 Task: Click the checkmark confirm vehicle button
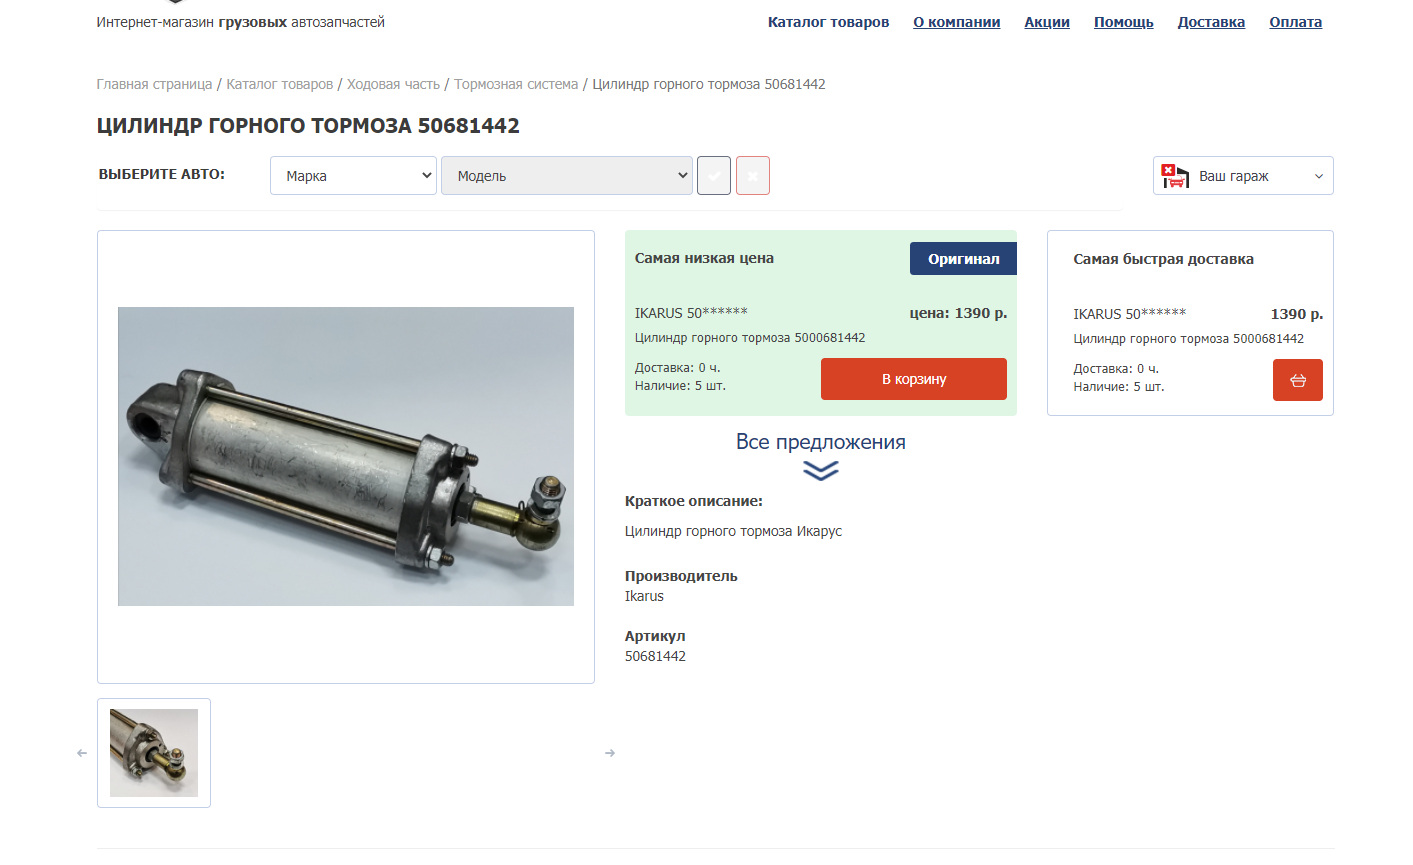coord(714,176)
